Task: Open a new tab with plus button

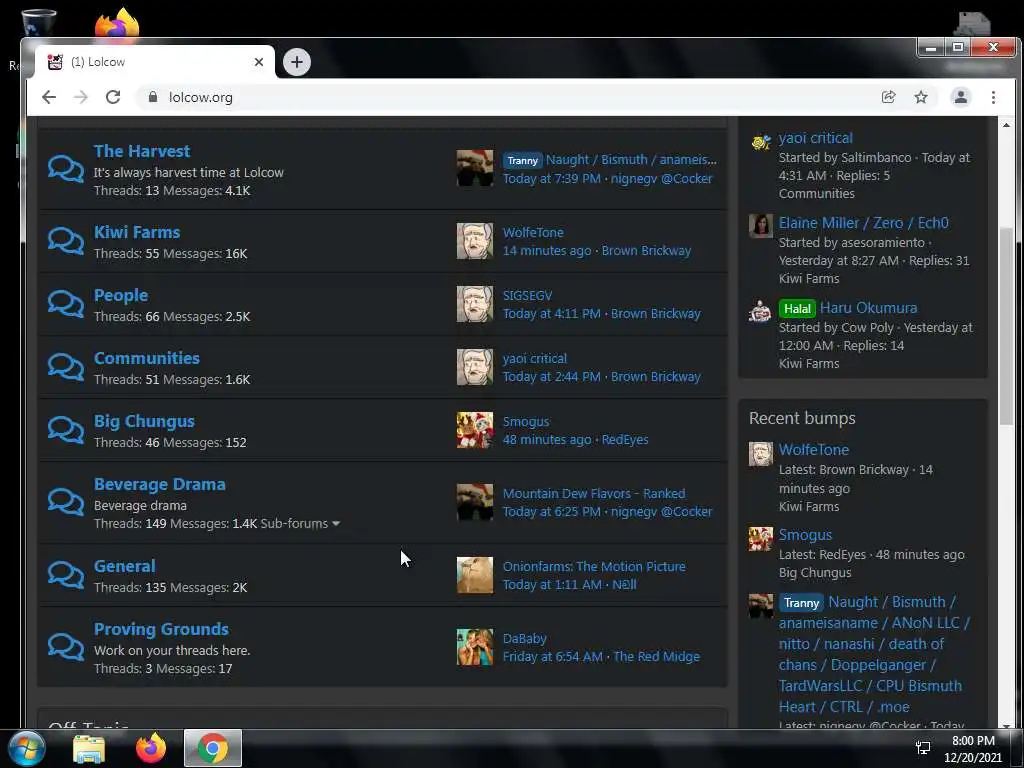Action: point(297,62)
